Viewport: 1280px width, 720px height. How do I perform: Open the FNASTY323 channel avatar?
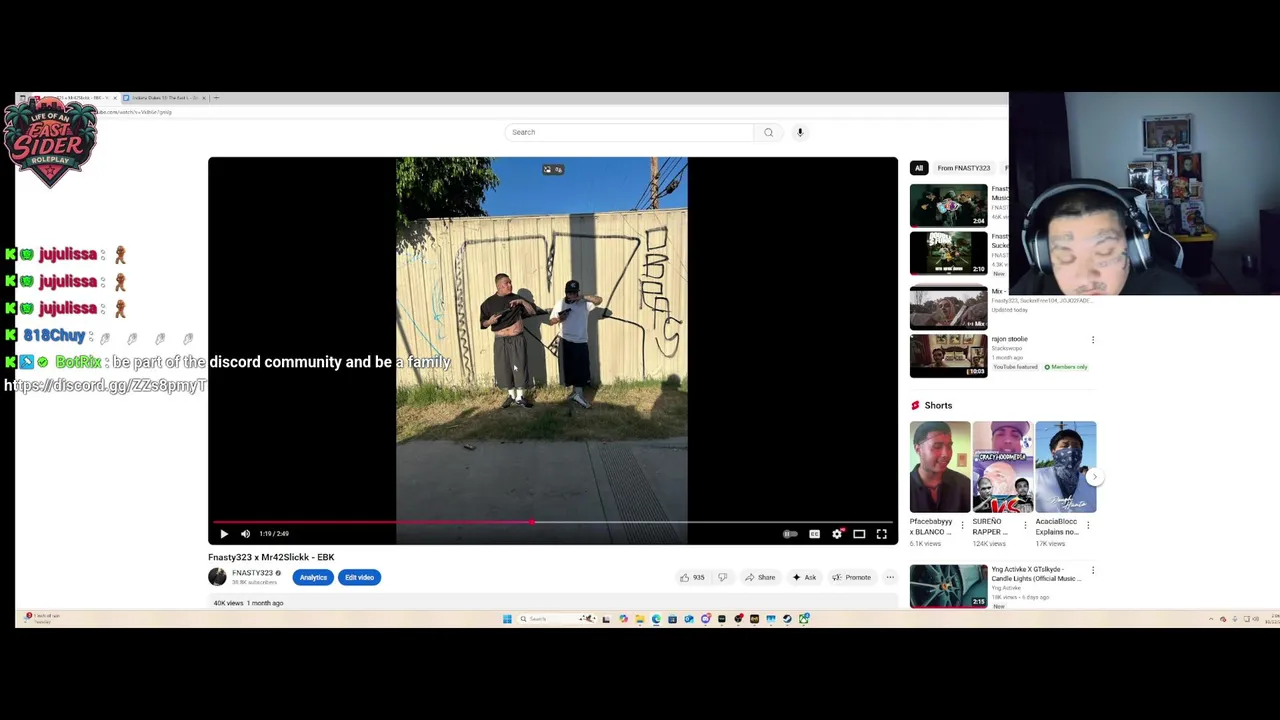[217, 577]
